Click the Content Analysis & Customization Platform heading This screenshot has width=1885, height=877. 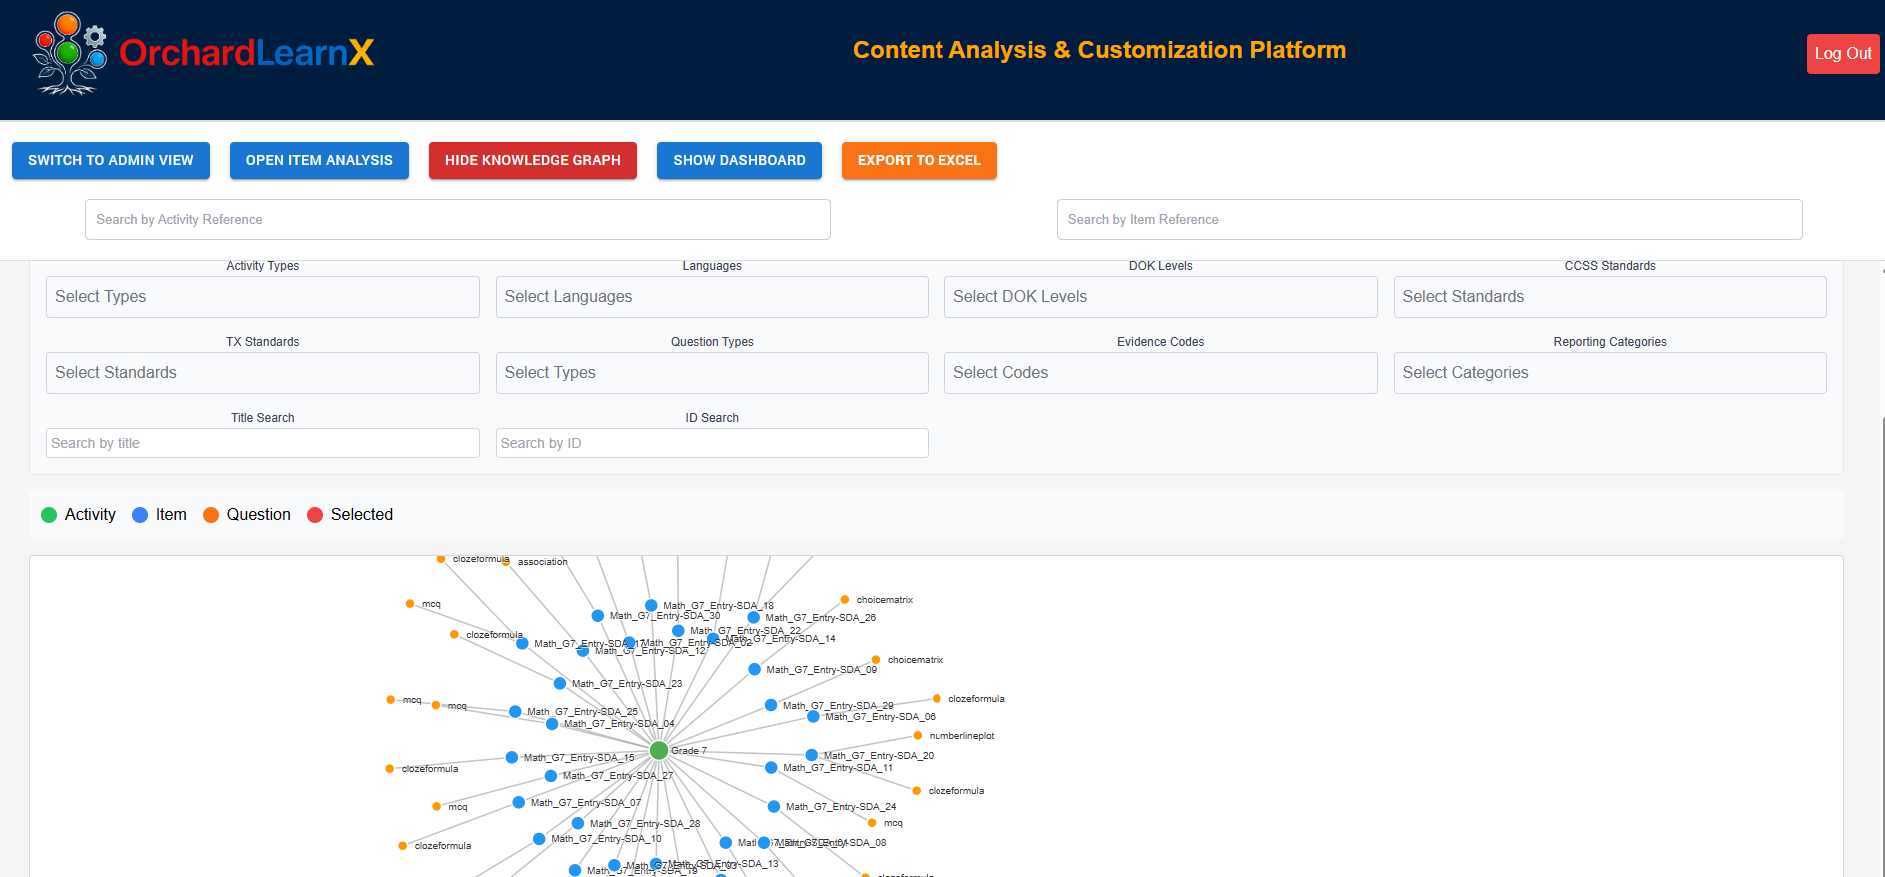click(x=1099, y=50)
